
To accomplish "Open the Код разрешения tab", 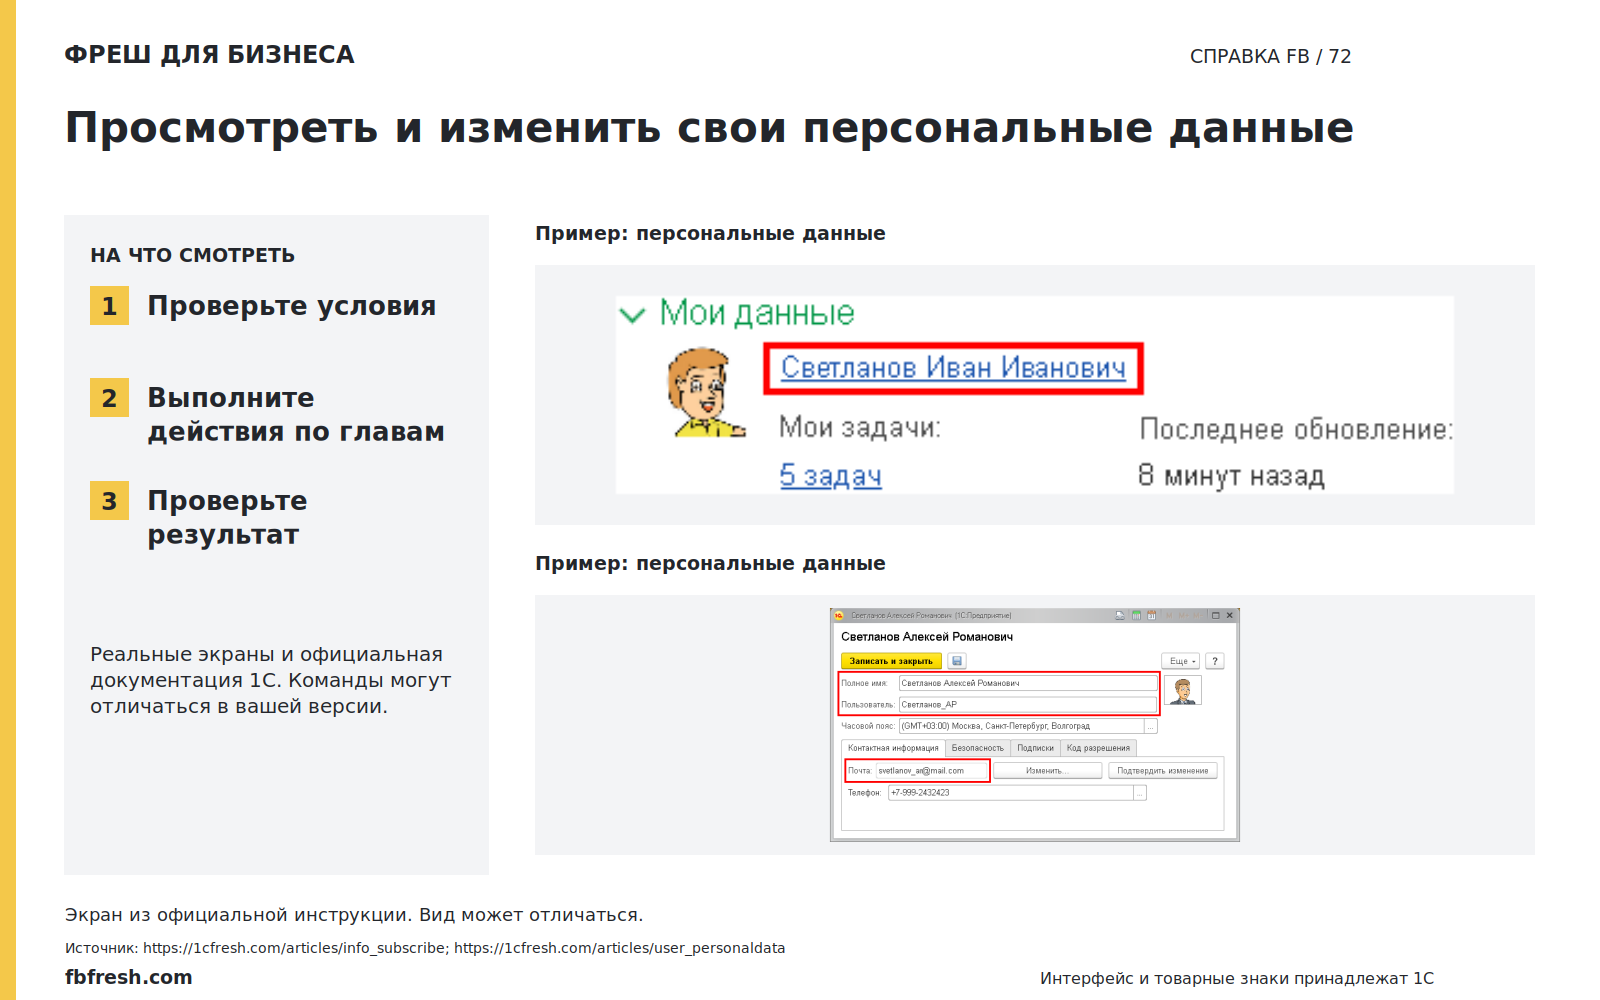I will click(x=1098, y=748).
